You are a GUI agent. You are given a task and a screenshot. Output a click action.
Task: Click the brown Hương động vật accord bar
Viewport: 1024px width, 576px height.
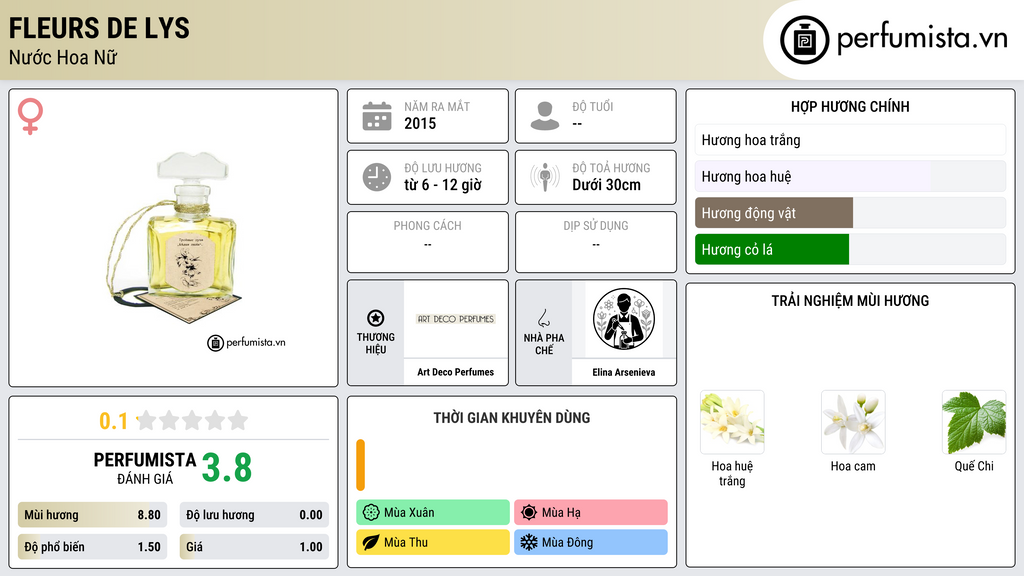[x=774, y=213]
